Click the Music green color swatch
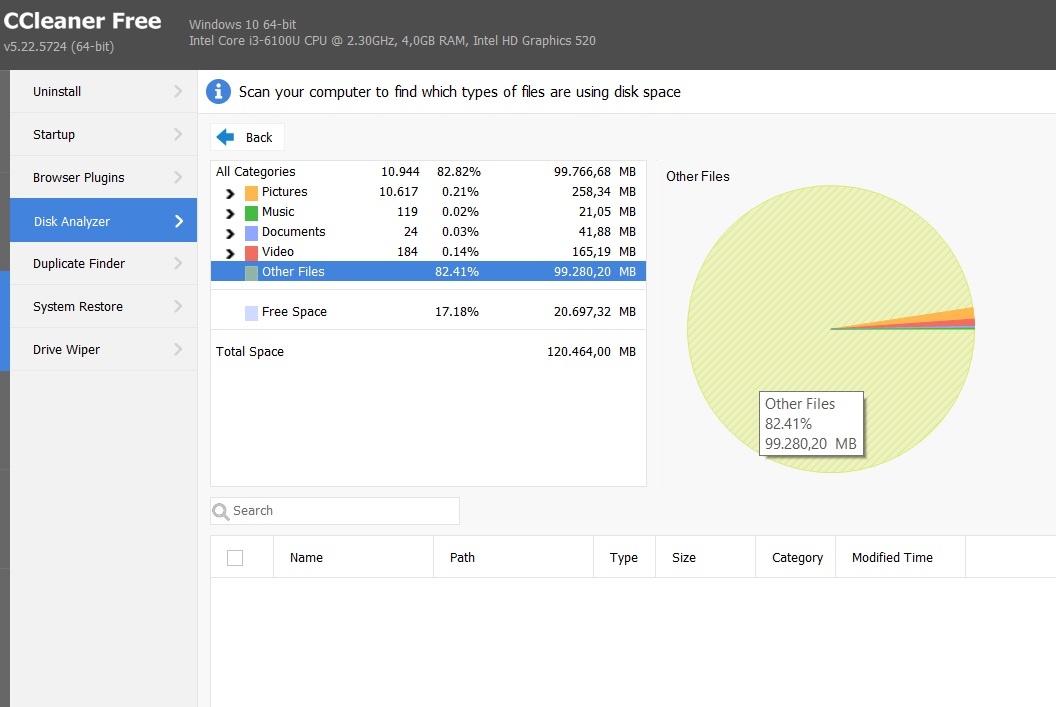The image size is (1056, 707). [251, 213]
